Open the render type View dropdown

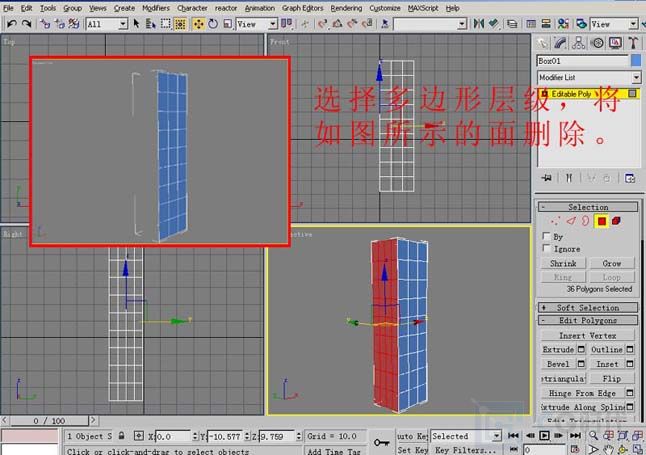(614, 24)
